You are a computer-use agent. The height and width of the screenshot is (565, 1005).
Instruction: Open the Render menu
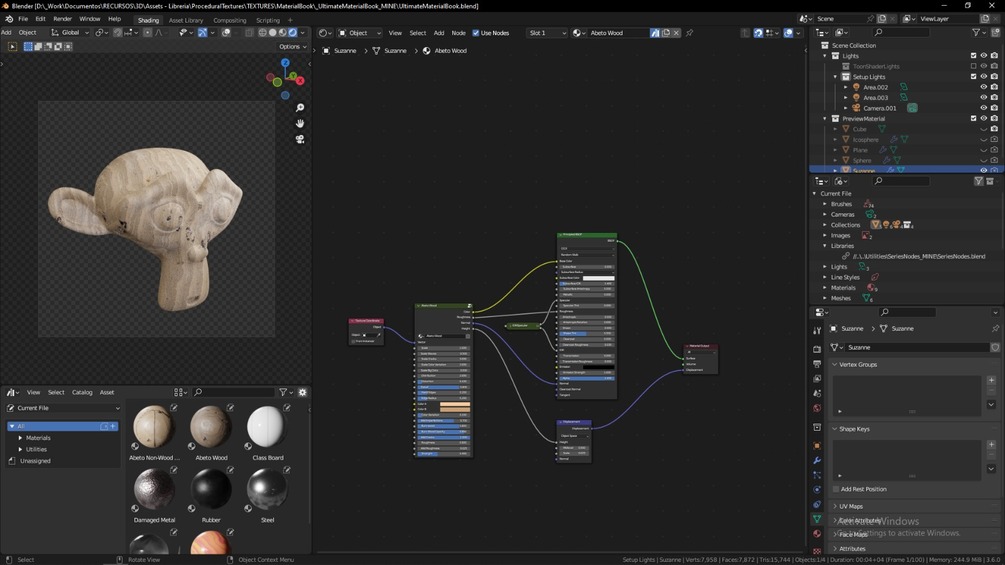[x=62, y=19]
